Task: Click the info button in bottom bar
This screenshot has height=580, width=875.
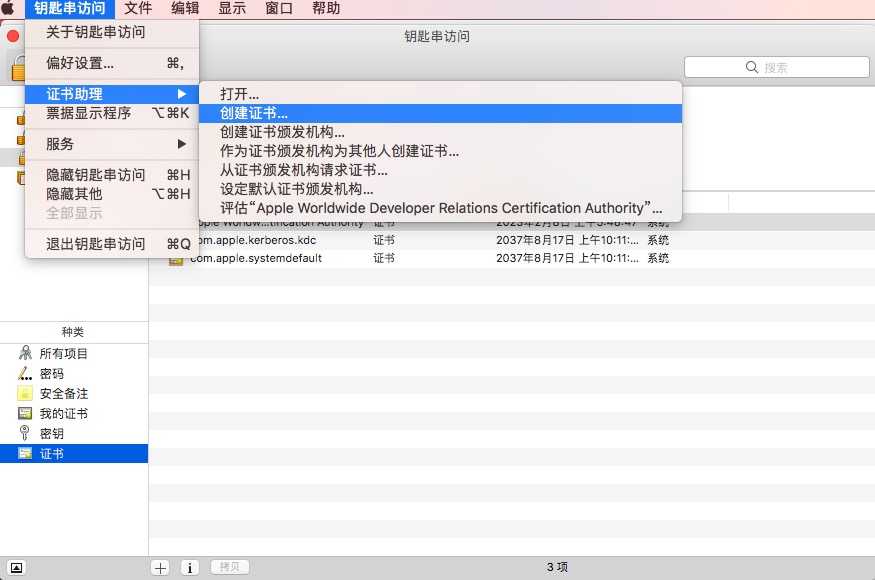Action: pos(190,568)
